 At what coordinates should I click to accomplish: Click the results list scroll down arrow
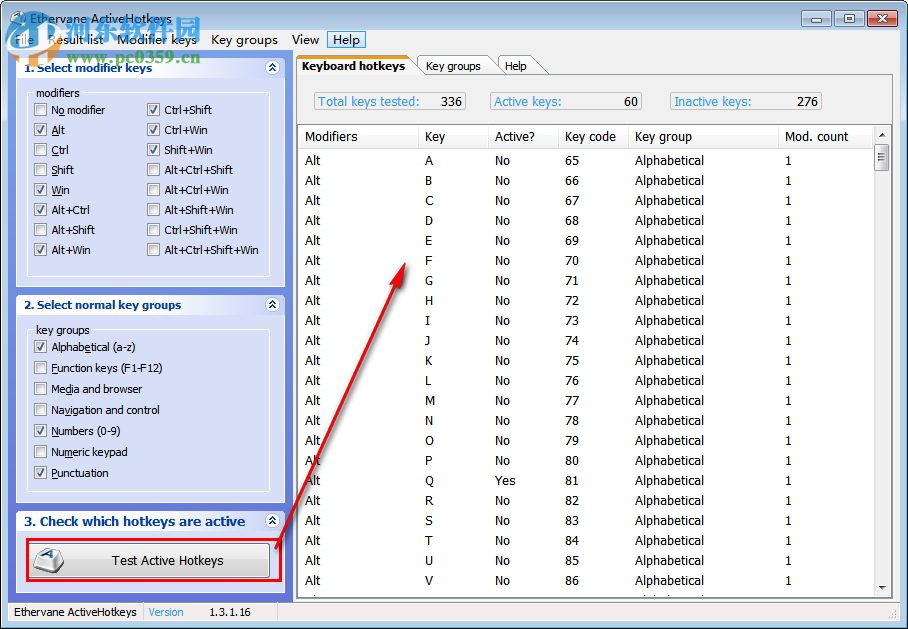(882, 589)
